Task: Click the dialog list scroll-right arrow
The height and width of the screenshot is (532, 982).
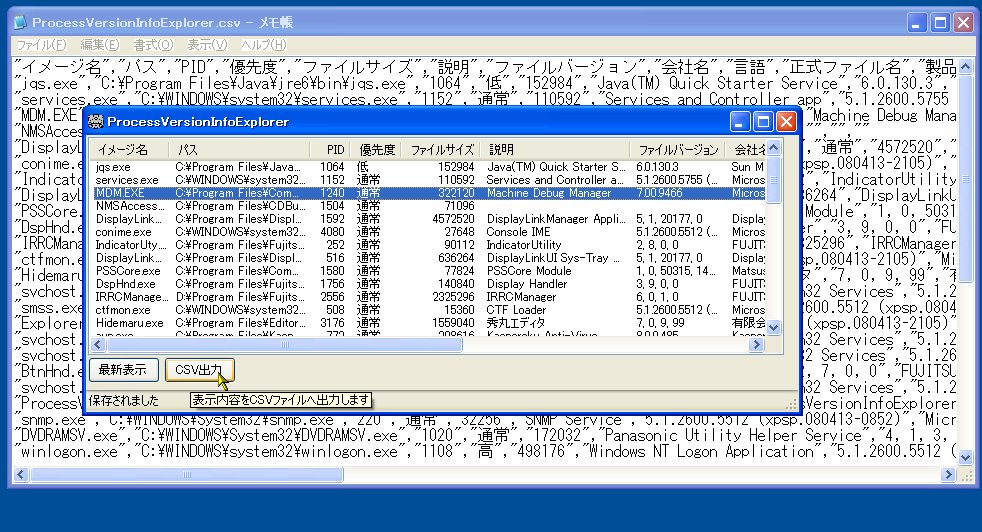Action: (x=757, y=344)
